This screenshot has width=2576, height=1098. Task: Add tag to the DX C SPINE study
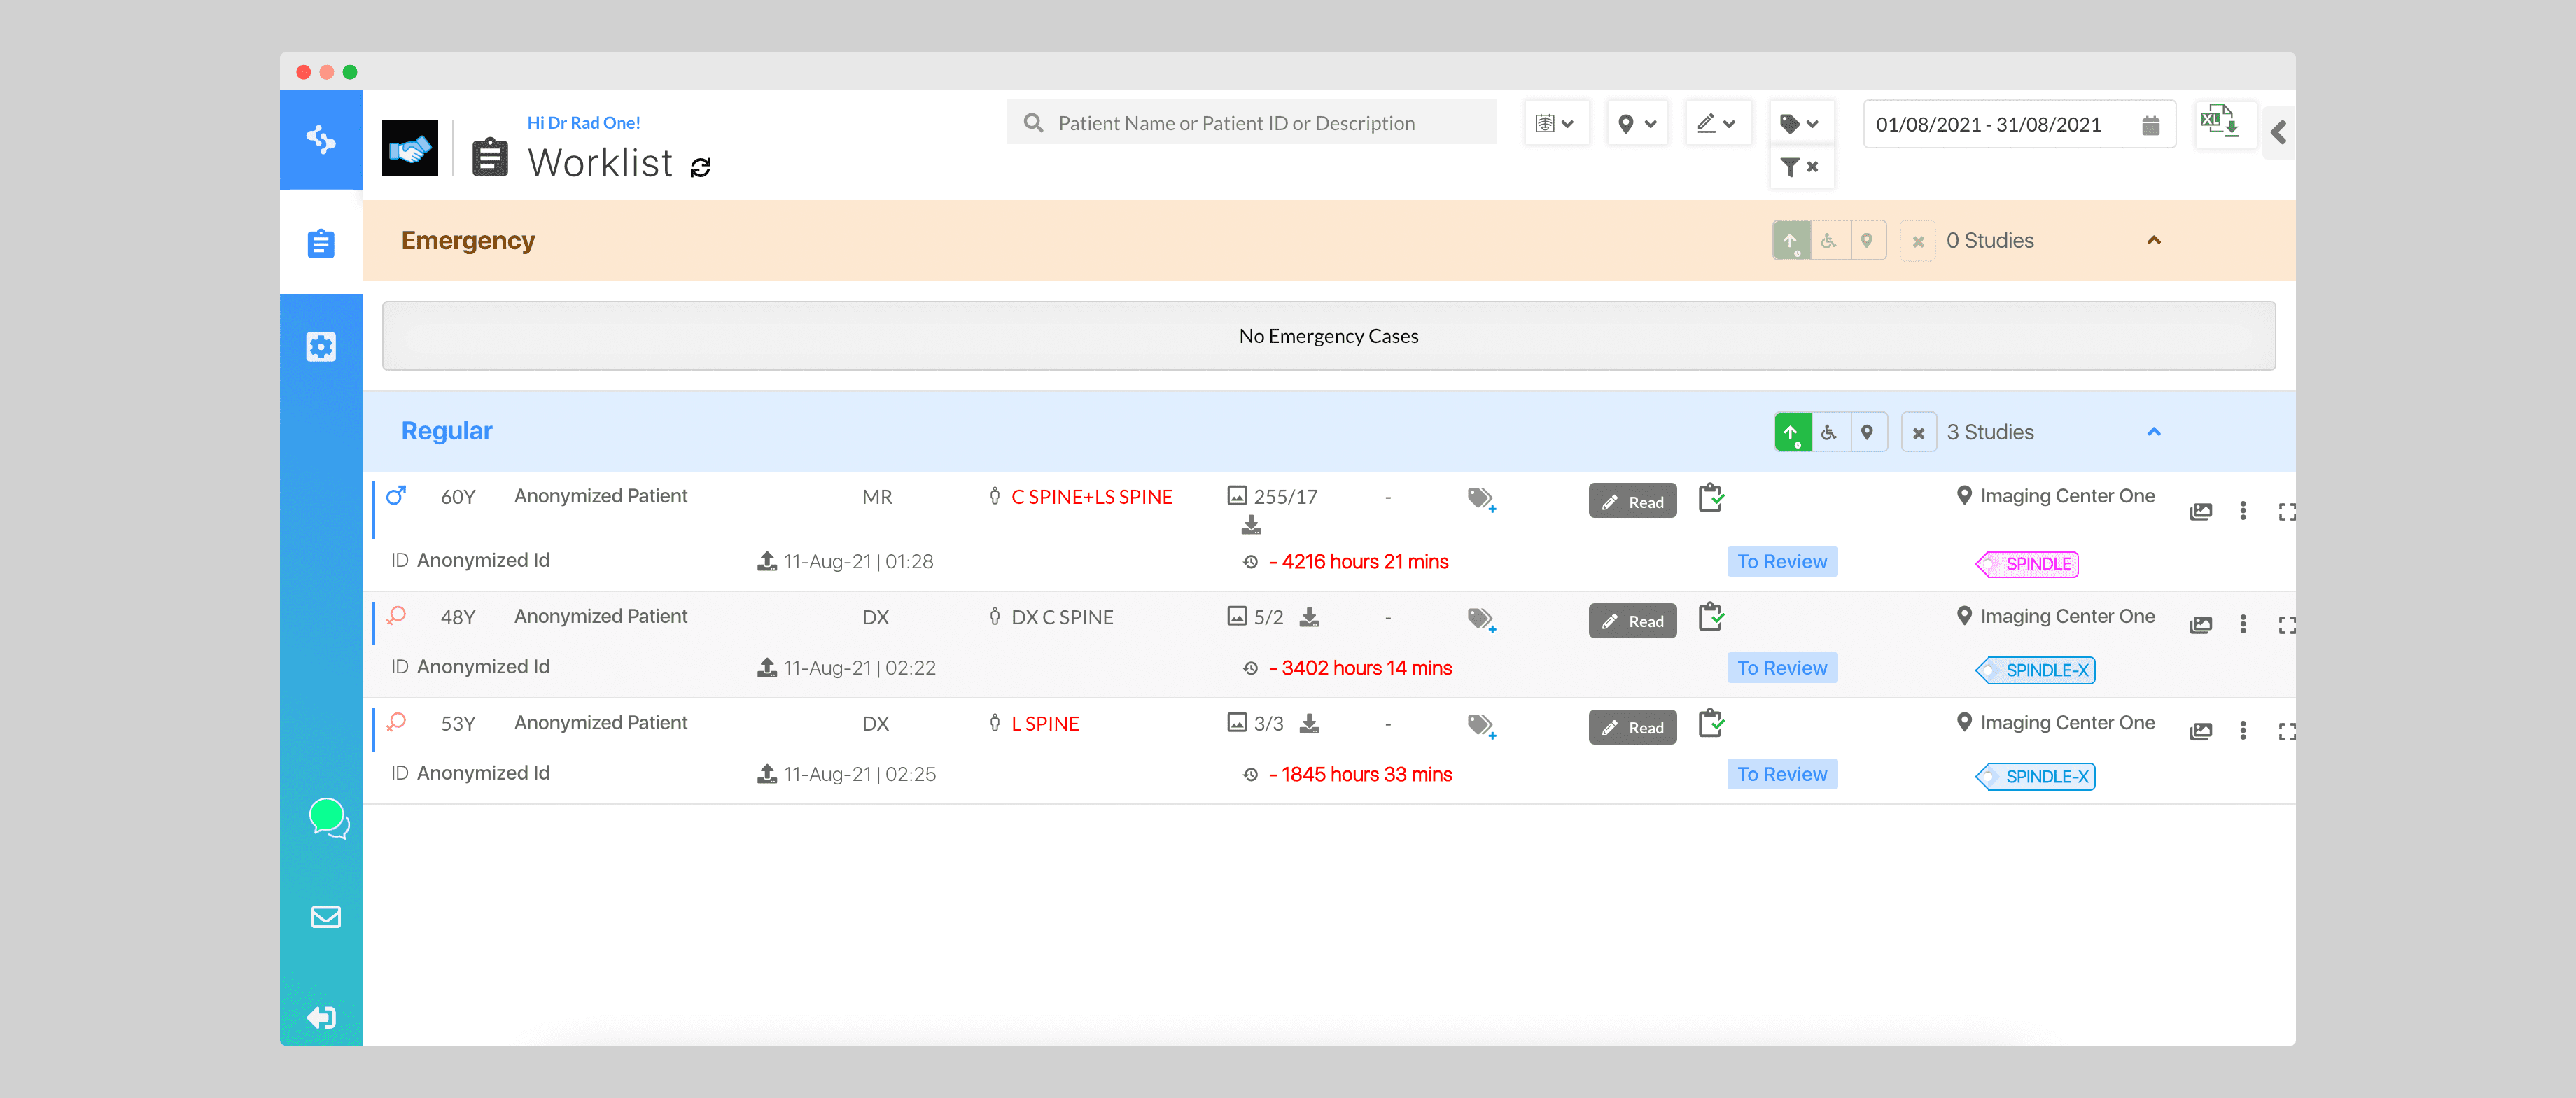click(1481, 619)
